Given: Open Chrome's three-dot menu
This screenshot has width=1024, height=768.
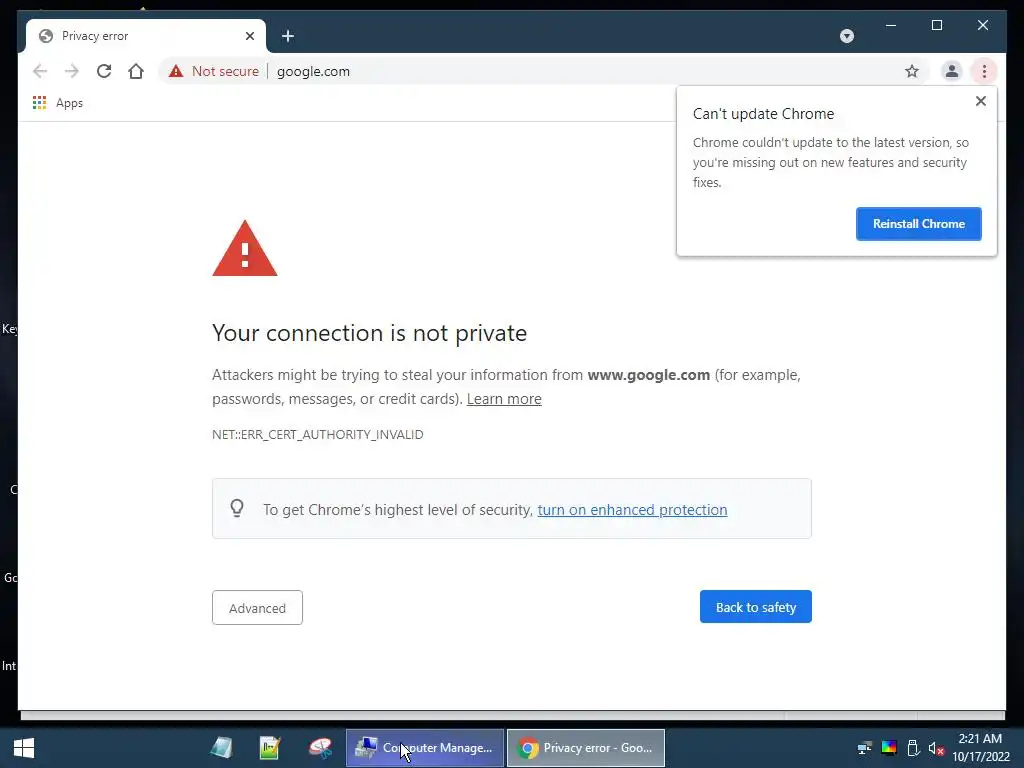Looking at the screenshot, I should coord(984,71).
